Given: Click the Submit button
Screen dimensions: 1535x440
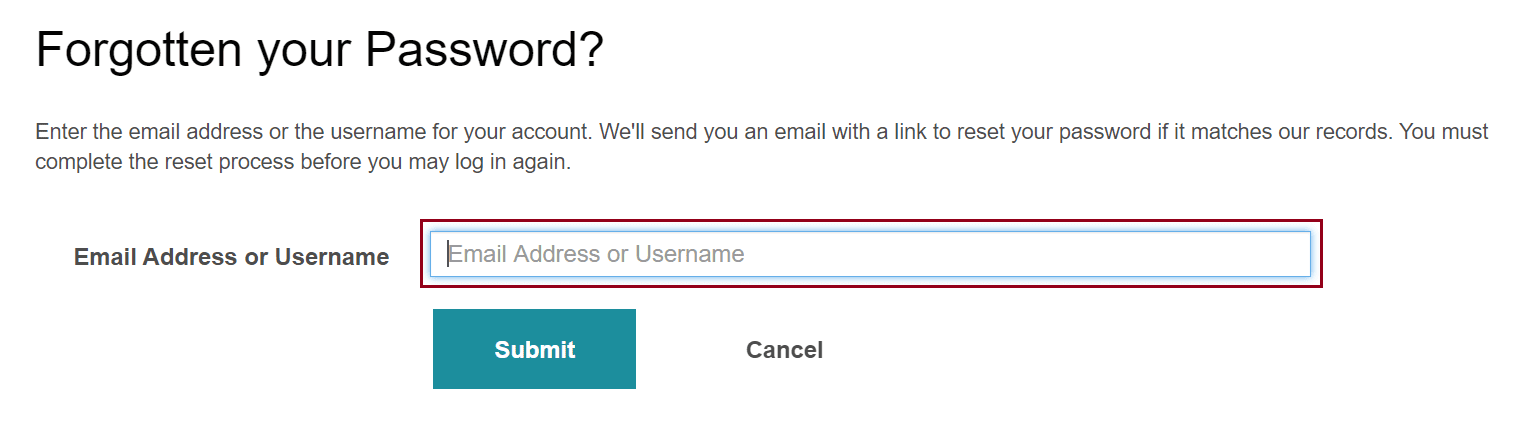Looking at the screenshot, I should (534, 349).
